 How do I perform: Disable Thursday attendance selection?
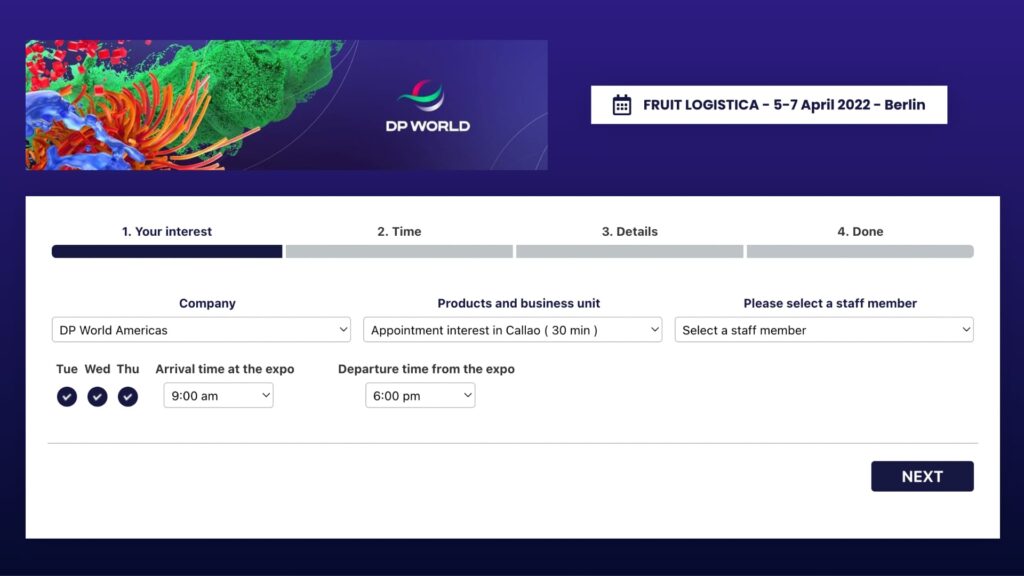128,396
